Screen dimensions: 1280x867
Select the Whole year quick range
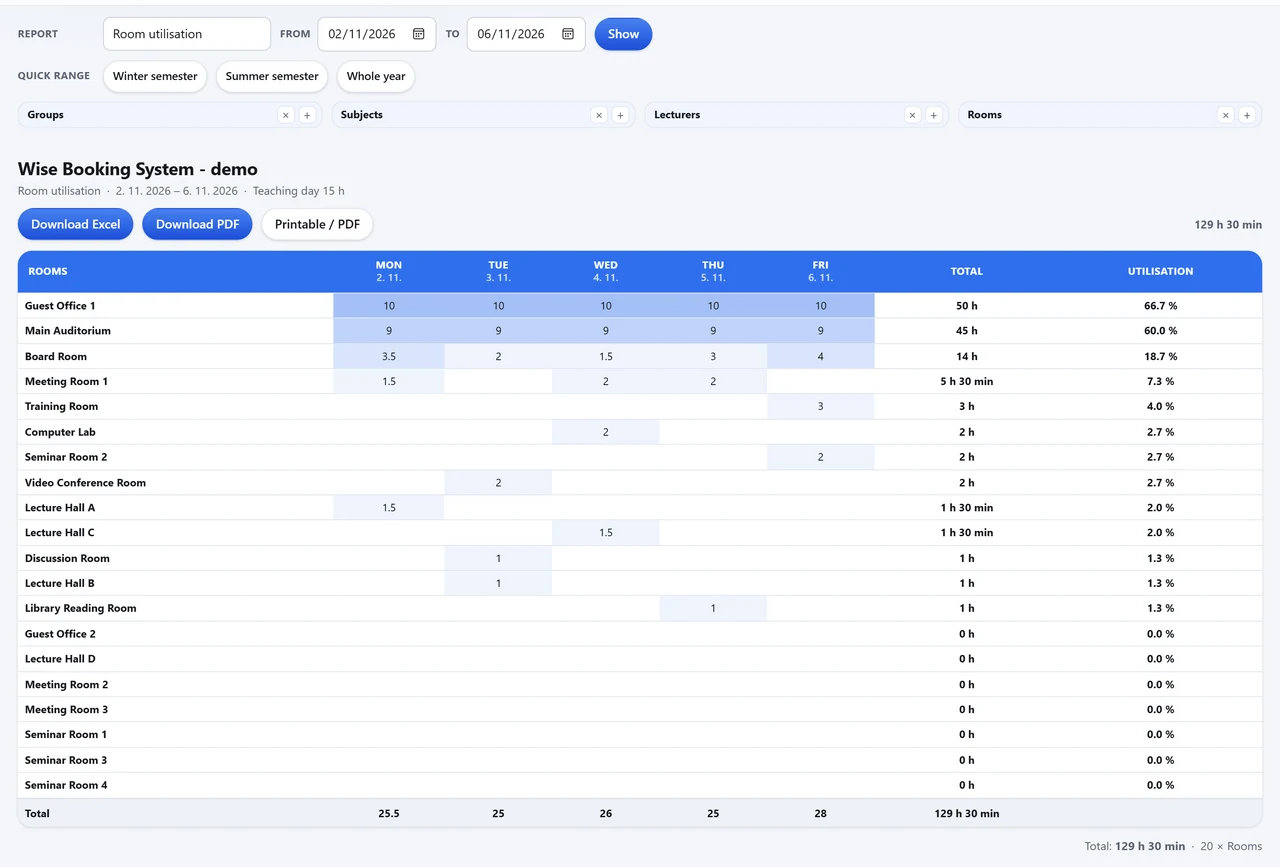point(376,76)
